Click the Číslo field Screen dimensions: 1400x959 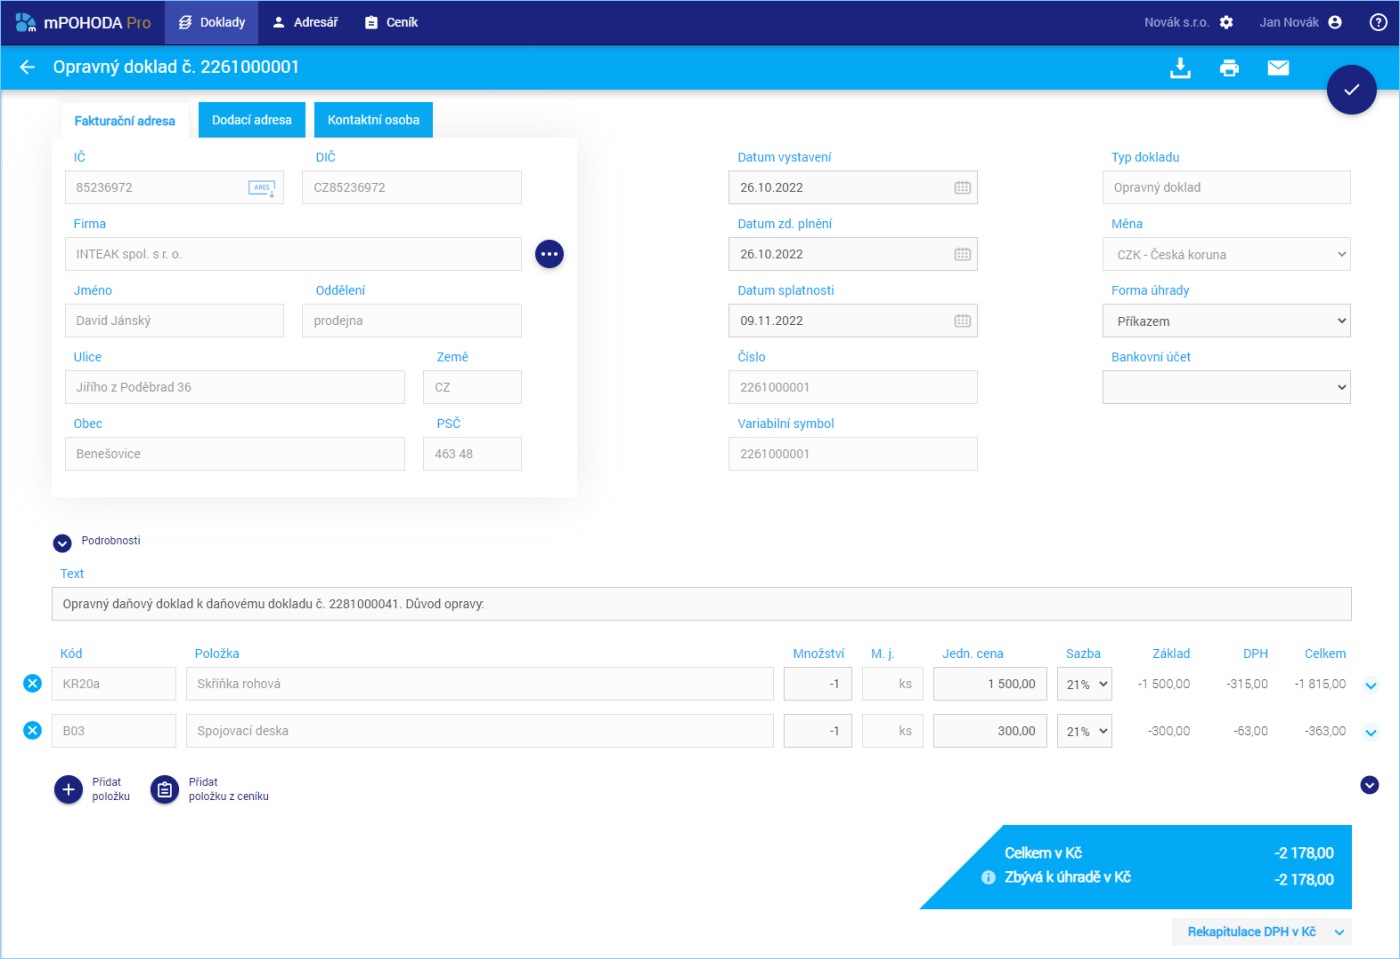(853, 387)
